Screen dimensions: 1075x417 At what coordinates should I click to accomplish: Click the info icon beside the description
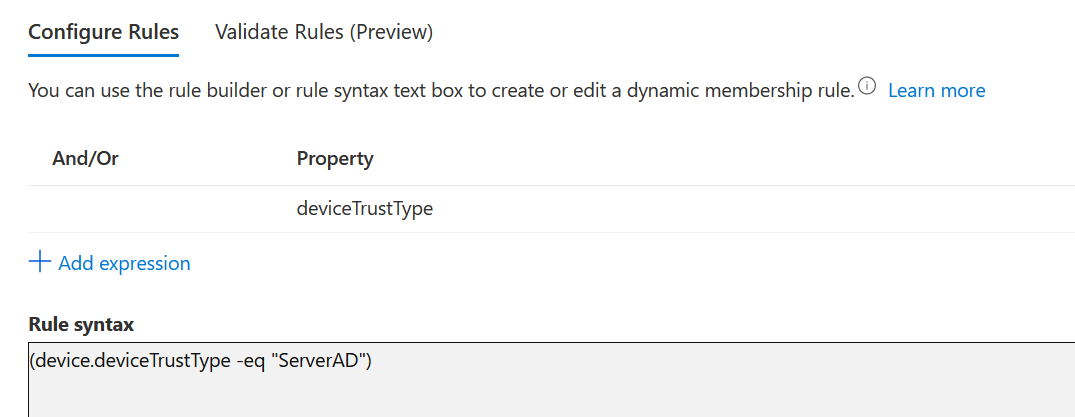[867, 88]
